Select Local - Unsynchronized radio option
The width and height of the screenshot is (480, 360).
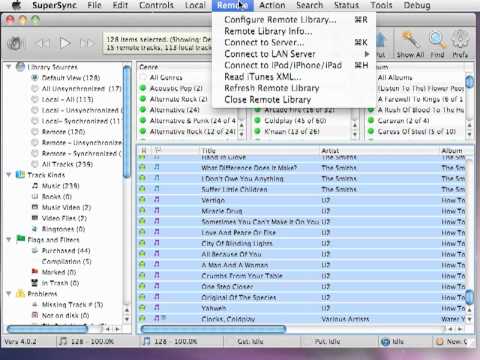[x=35, y=110]
